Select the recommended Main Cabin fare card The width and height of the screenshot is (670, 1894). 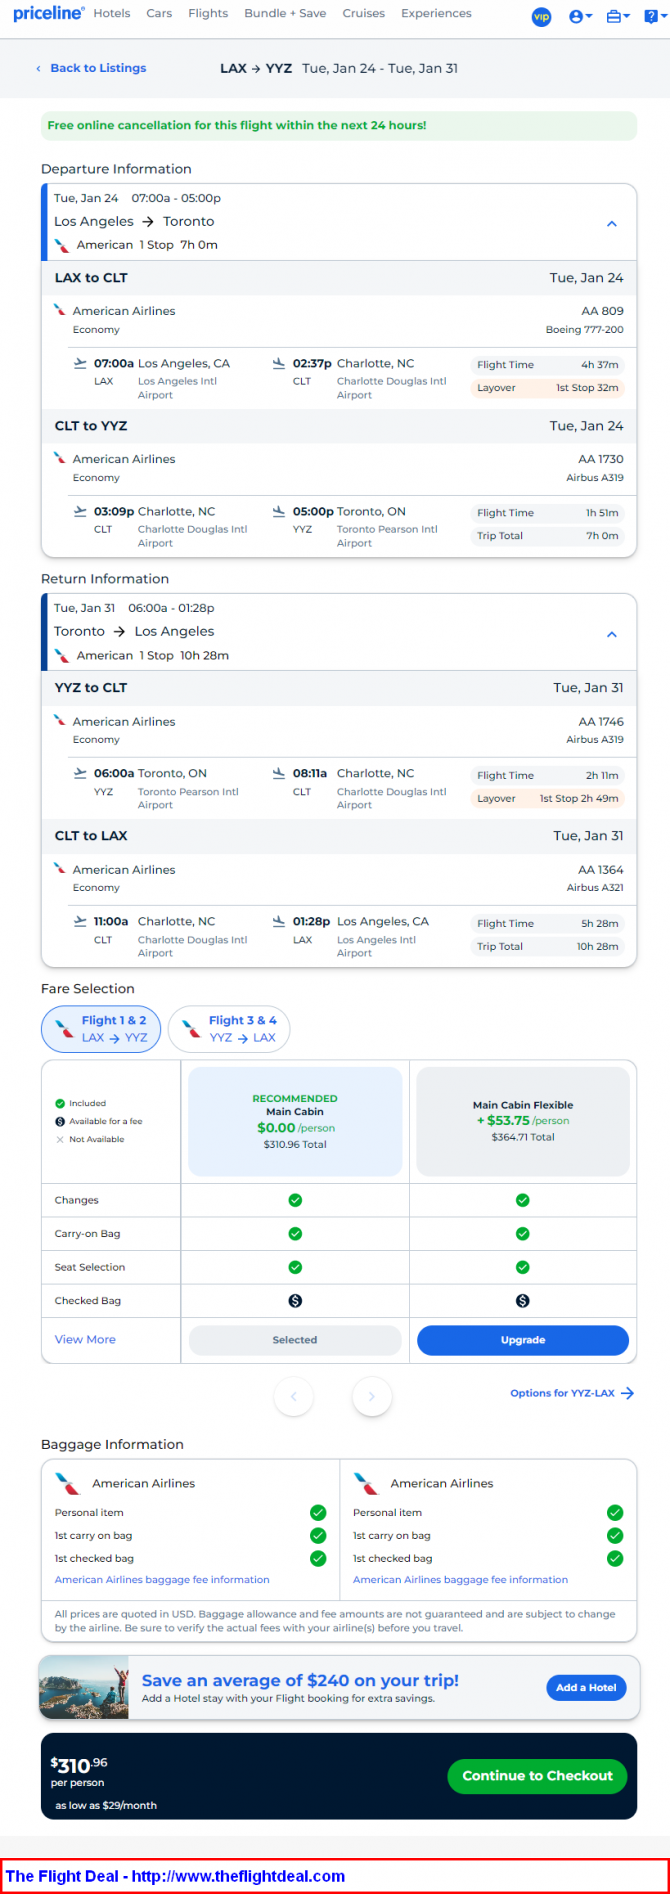coord(295,1121)
